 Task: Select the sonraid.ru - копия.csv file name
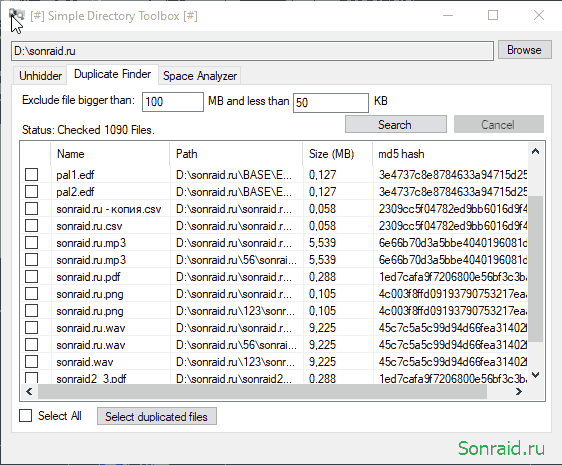click(x=109, y=209)
